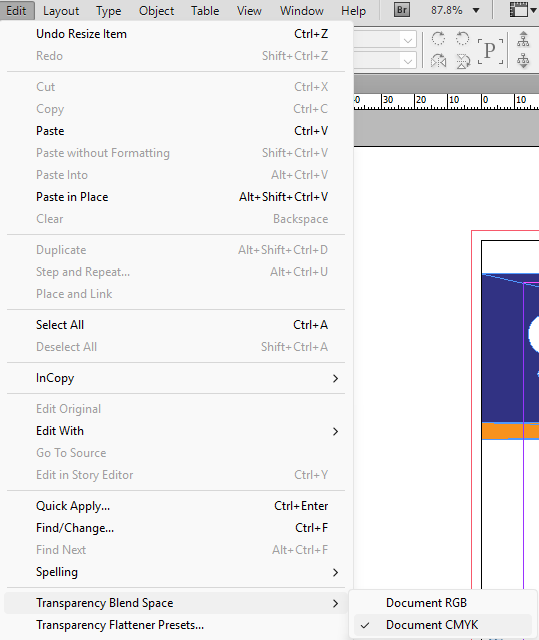Click greyed Edit Original
Viewport: 539px width, 640px height.
coord(176,409)
